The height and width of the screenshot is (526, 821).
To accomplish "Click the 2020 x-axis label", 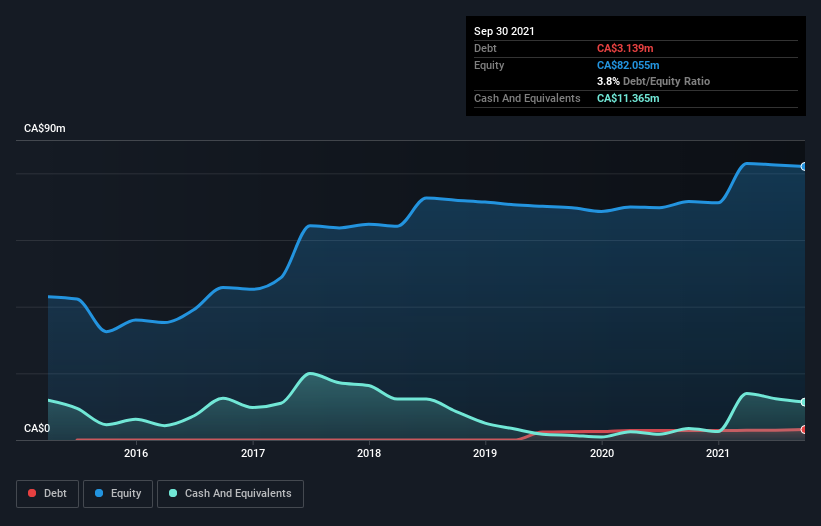I will [x=602, y=453].
